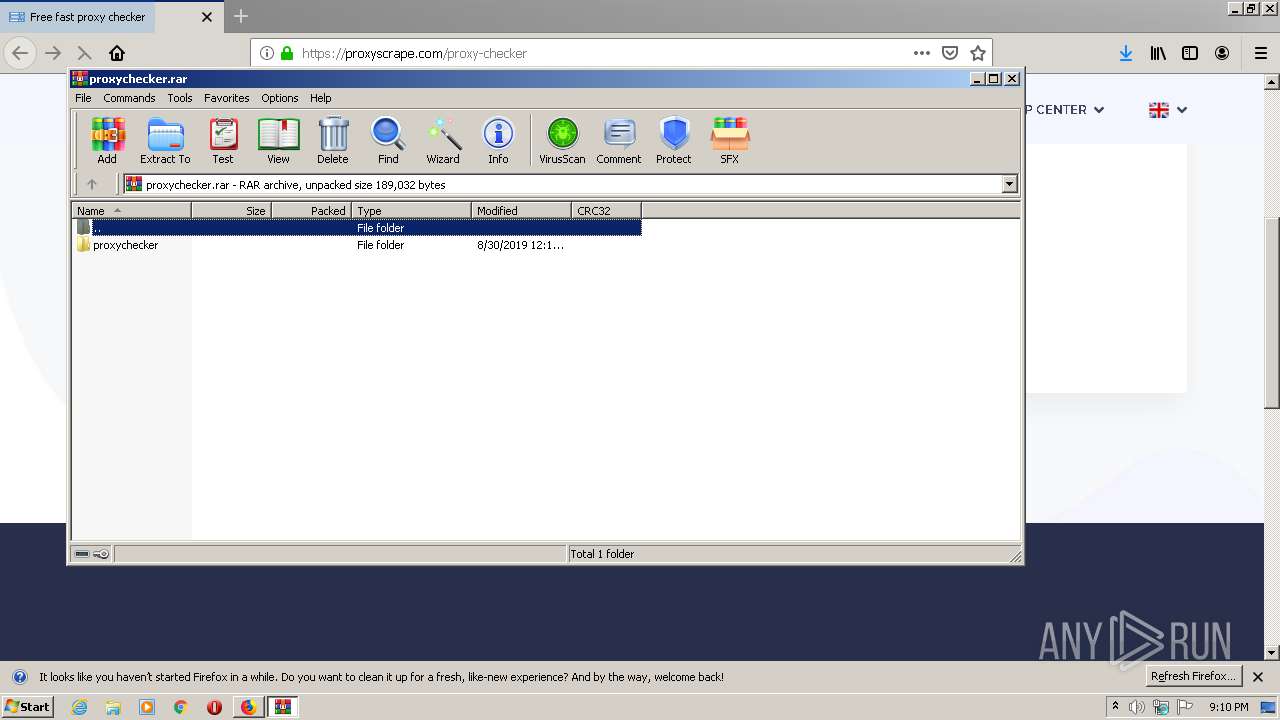The width and height of the screenshot is (1280, 720).
Task: Click the Pocket save icon
Action: [950, 53]
